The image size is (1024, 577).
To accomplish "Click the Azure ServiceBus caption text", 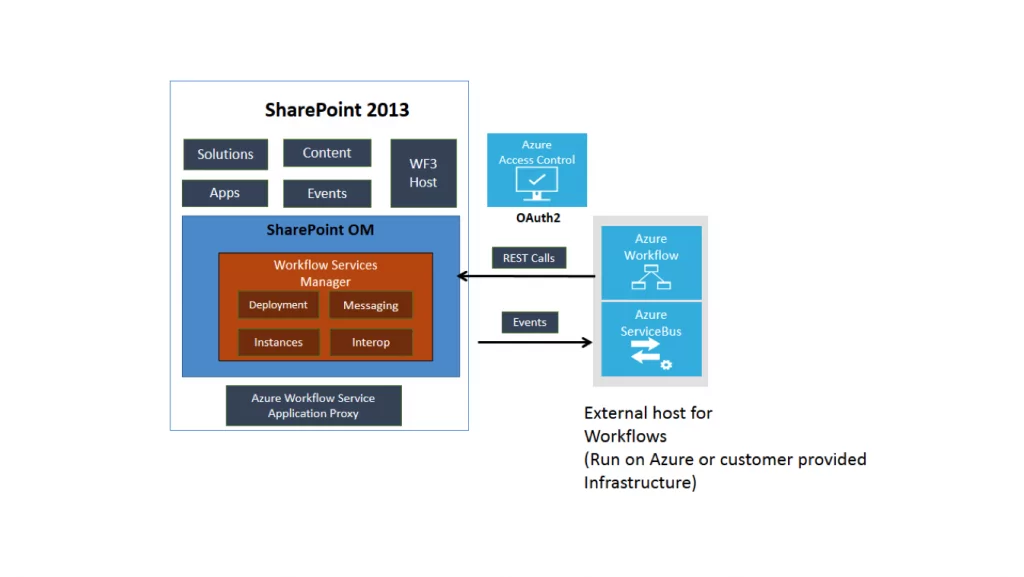I will 651,322.
